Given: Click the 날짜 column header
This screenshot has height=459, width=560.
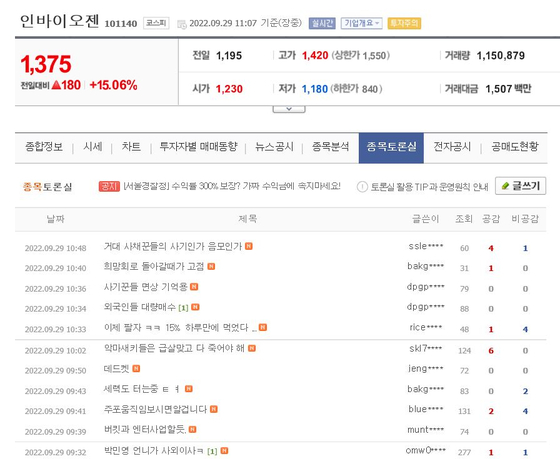Looking at the screenshot, I should click(x=55, y=219).
